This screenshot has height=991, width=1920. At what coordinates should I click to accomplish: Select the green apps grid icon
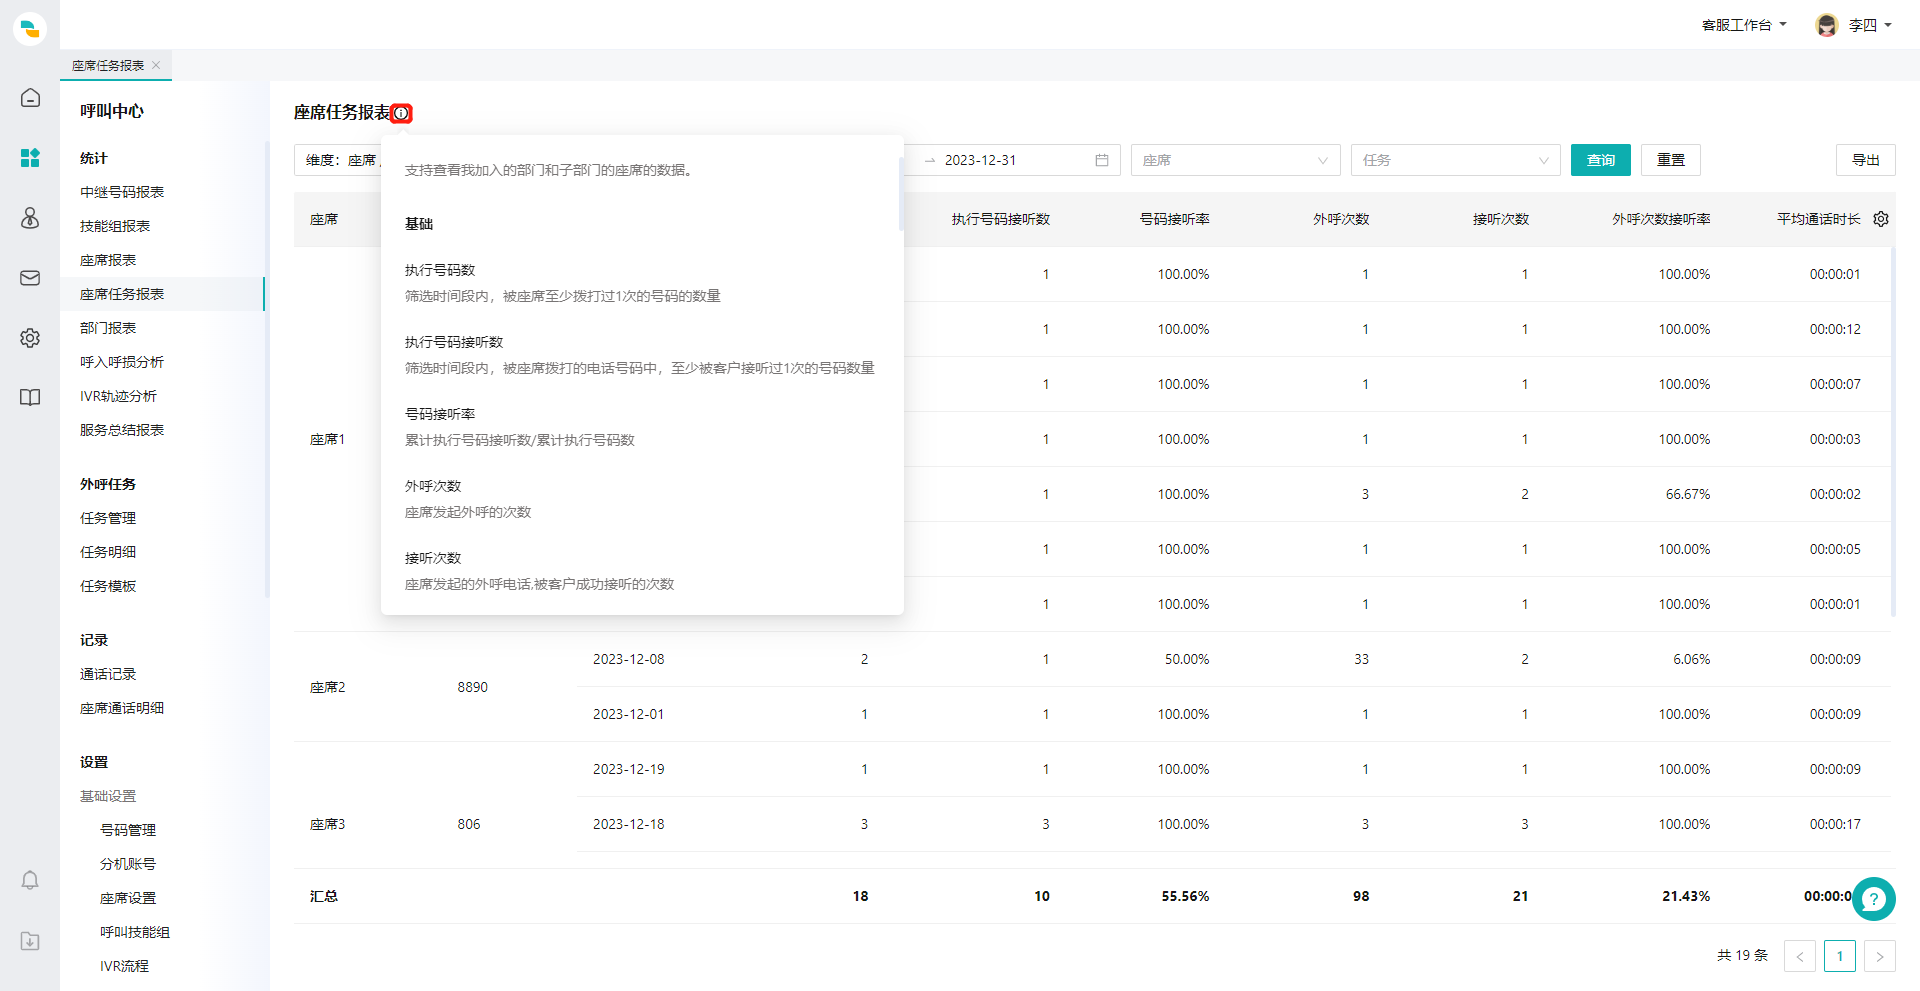30,158
